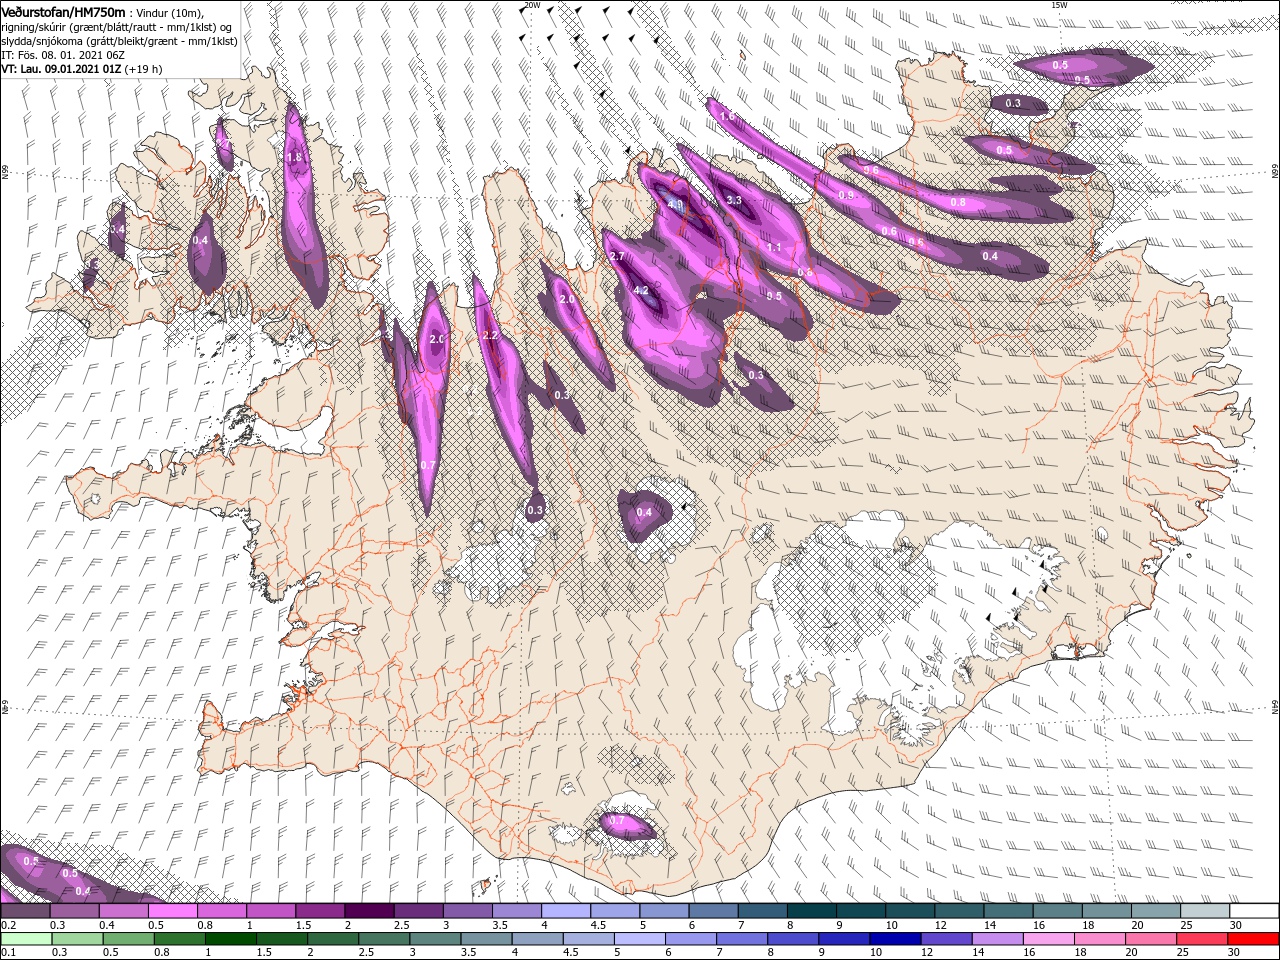This screenshot has width=1280, height=960.
Task: Click the '20W' longitude label at top
Action: [532, 5]
